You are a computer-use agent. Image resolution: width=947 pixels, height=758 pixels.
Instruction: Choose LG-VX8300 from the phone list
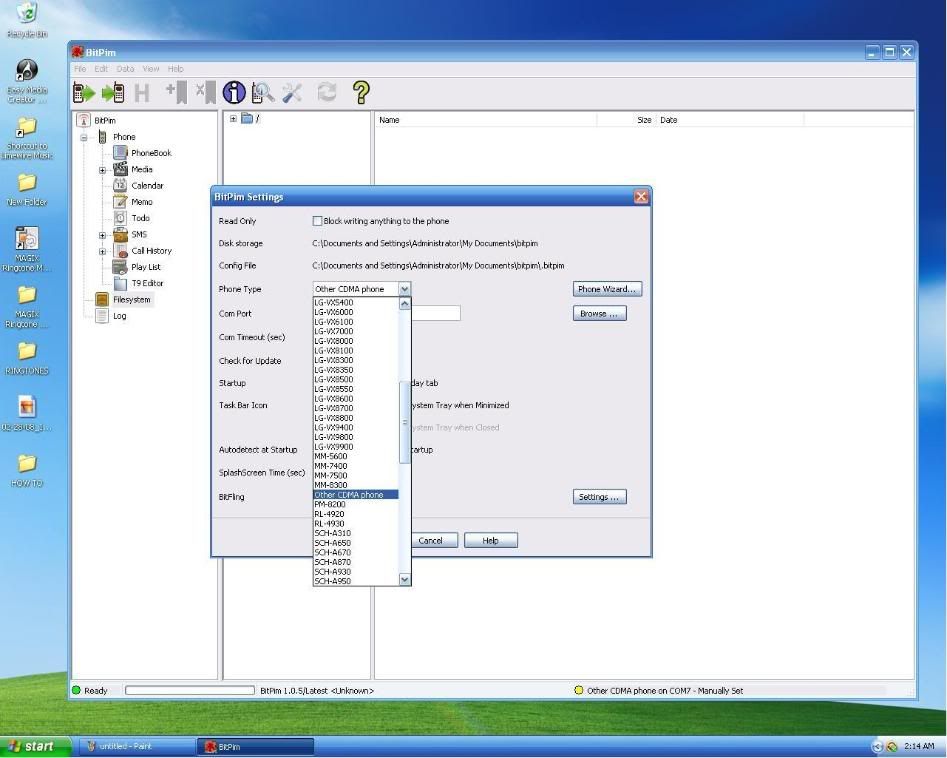pos(356,360)
